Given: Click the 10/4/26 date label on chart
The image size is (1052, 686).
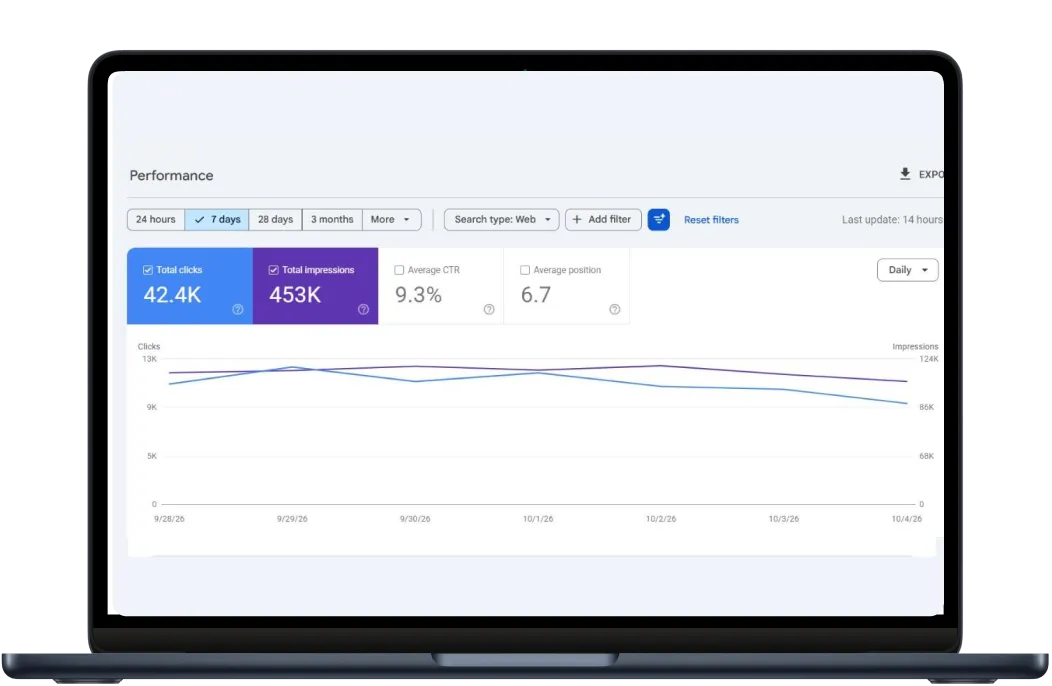Looking at the screenshot, I should pos(906,519).
